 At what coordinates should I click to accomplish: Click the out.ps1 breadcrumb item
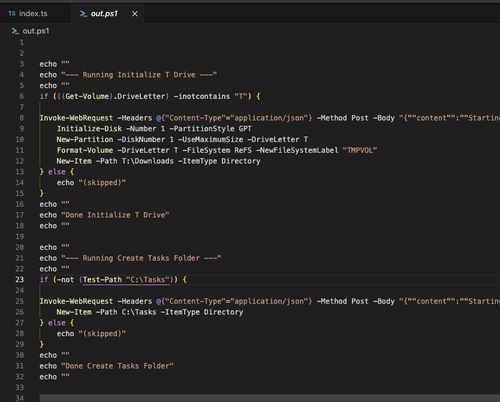pyautogui.click(x=36, y=31)
